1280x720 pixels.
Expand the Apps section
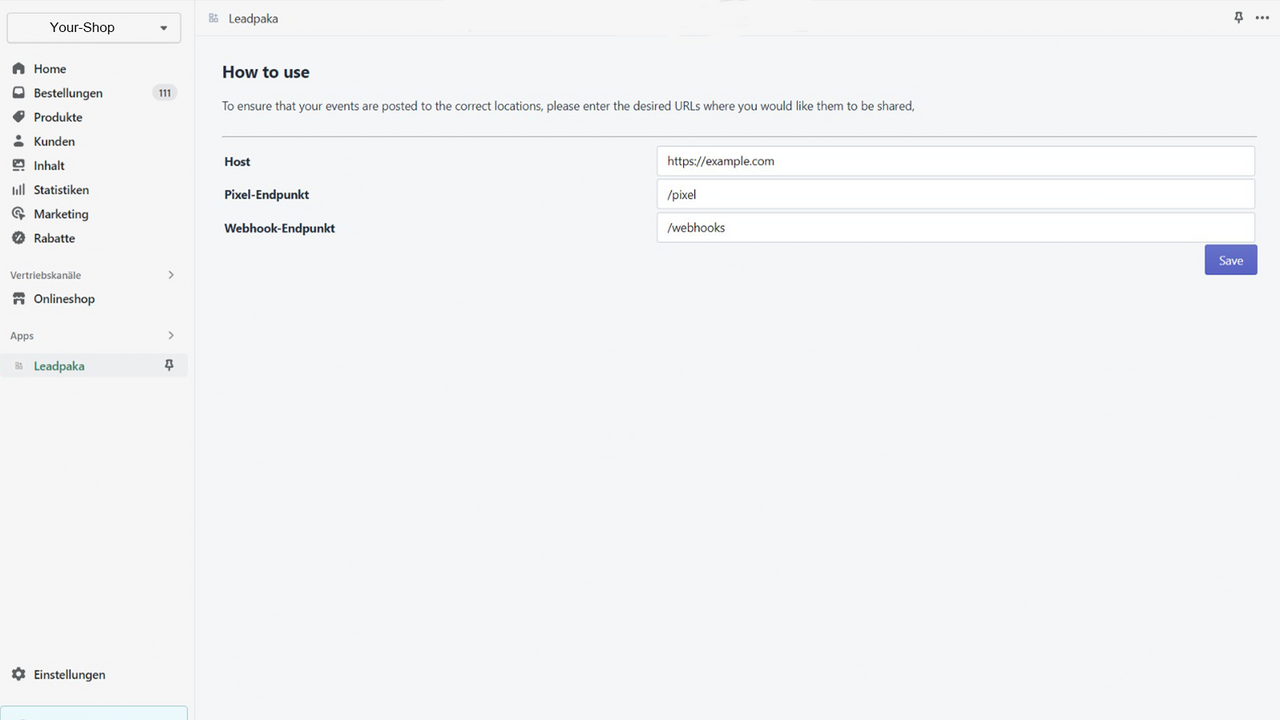pos(170,335)
